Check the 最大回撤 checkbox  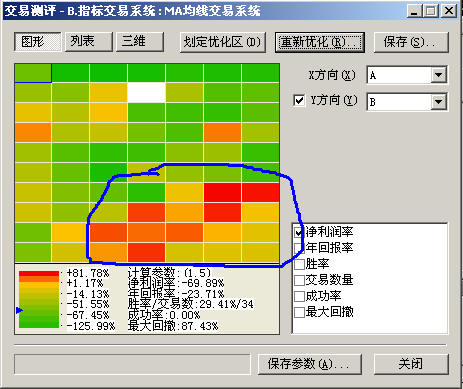299,312
